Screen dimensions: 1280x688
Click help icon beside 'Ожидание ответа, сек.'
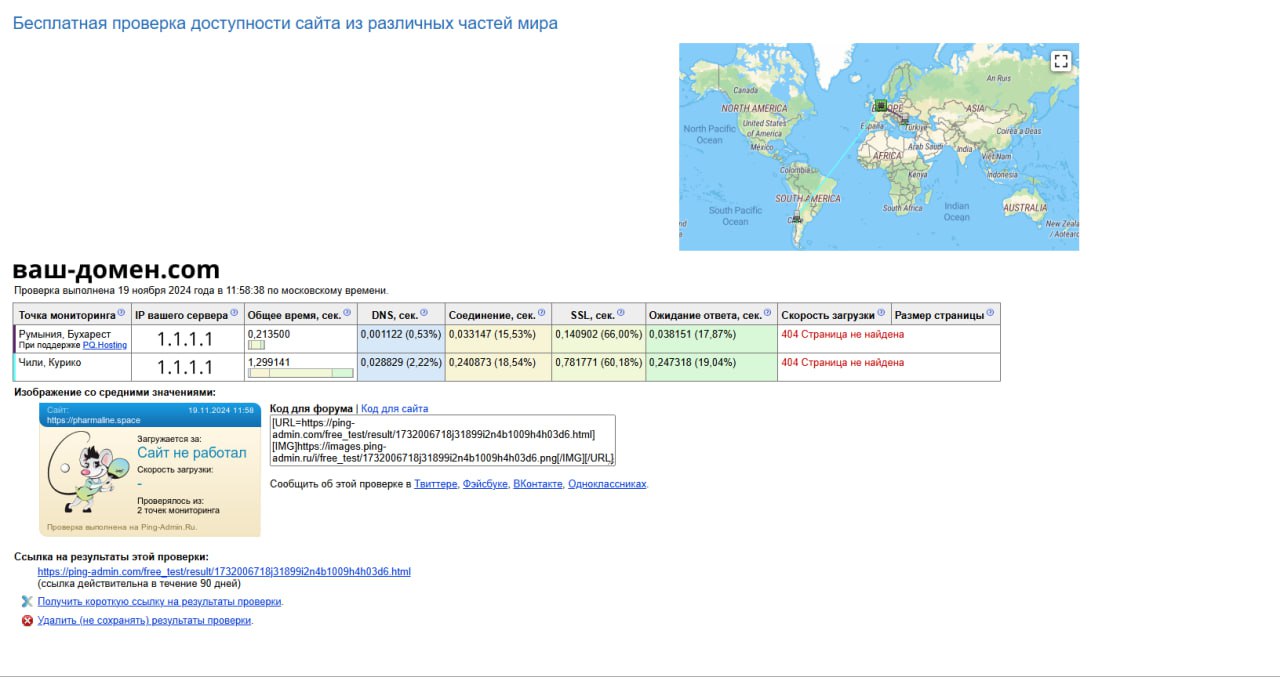point(769,313)
